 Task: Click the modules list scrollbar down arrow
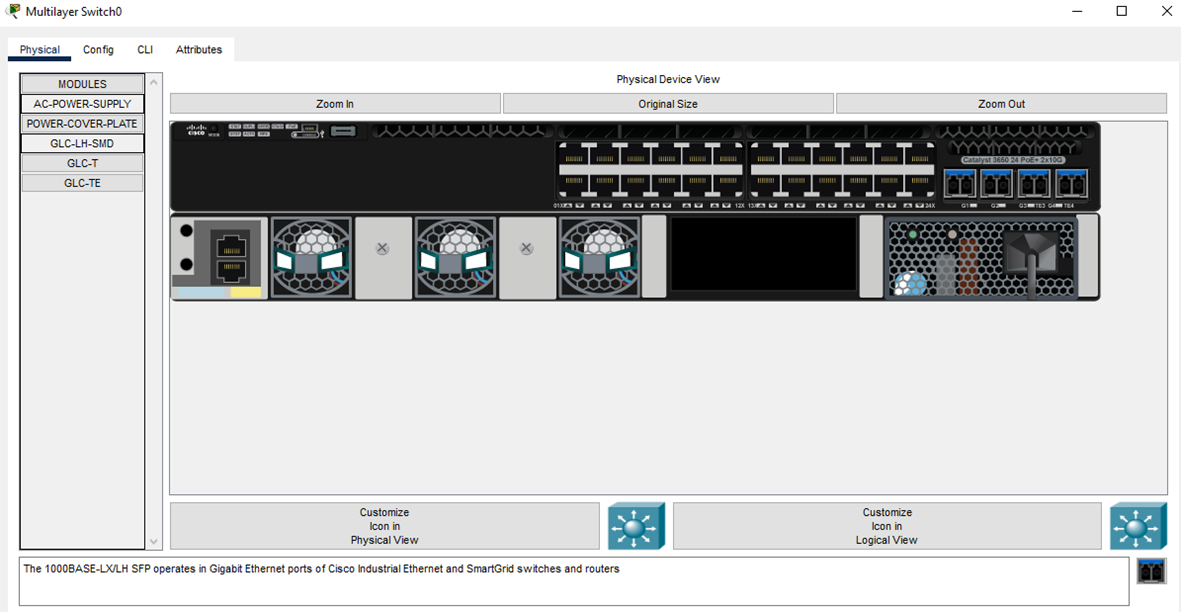tap(154, 541)
